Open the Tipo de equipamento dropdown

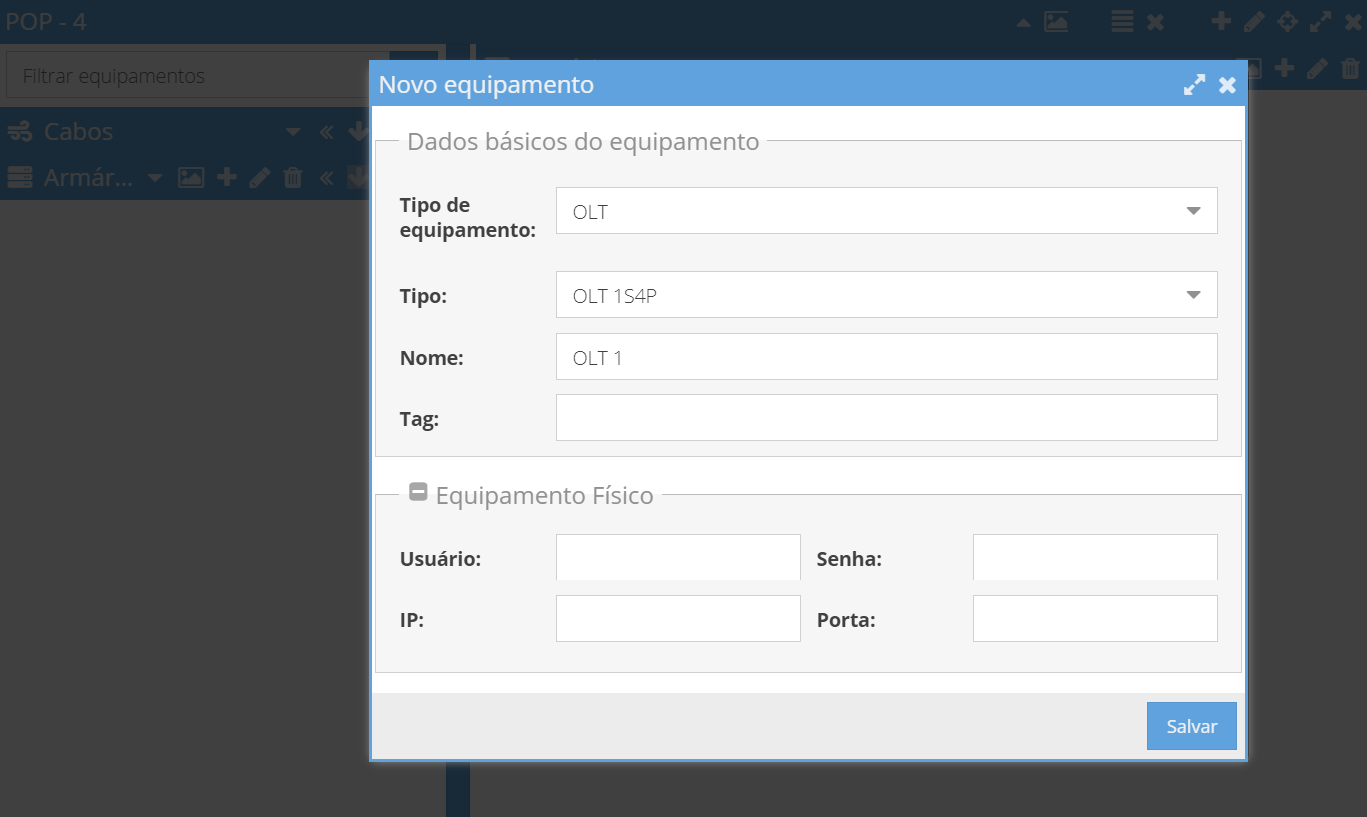[x=886, y=210]
